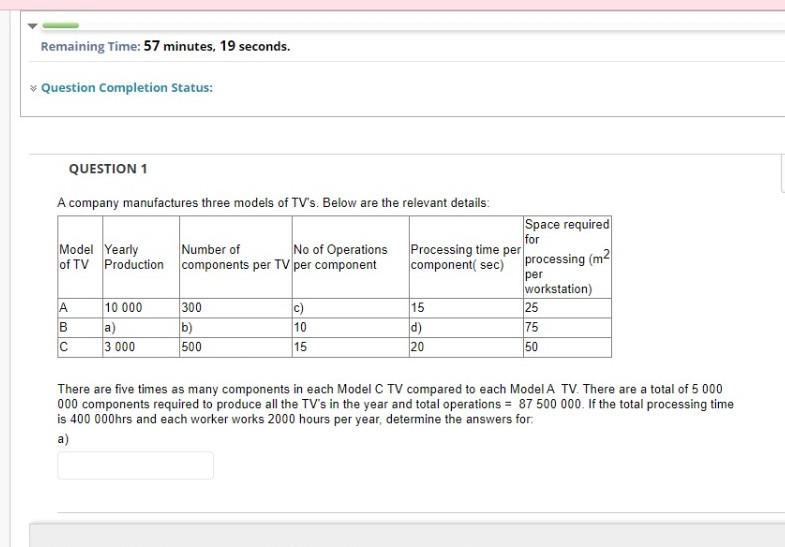The image size is (785, 547).
Task: Click 'Space required for processing' header
Action: (x=567, y=257)
